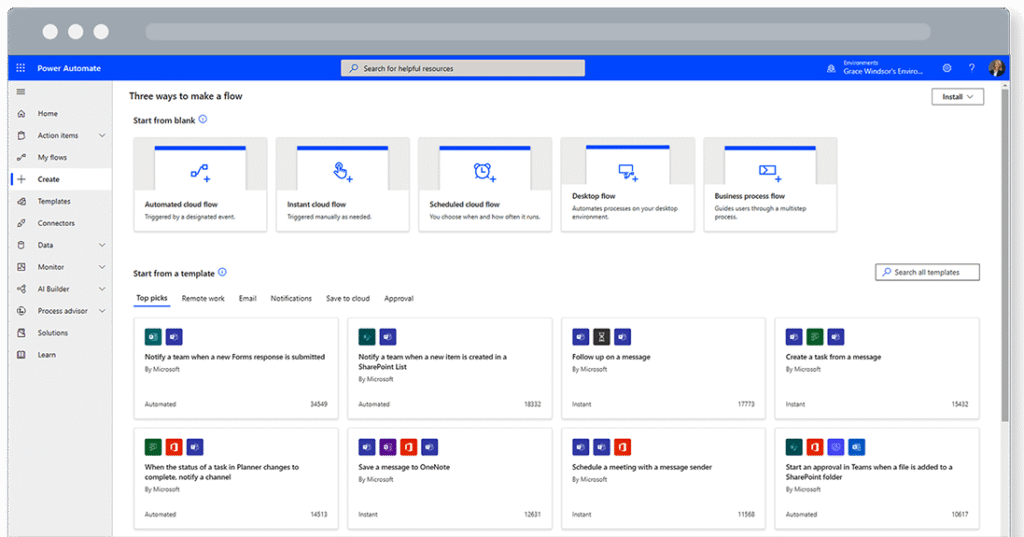Open the Install dropdown button
This screenshot has height=537, width=1024.
957,97
